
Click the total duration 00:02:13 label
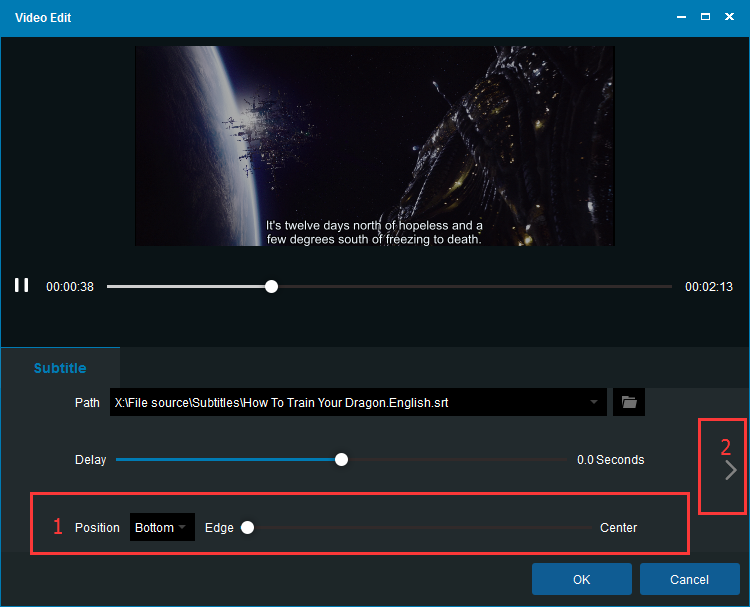click(709, 287)
